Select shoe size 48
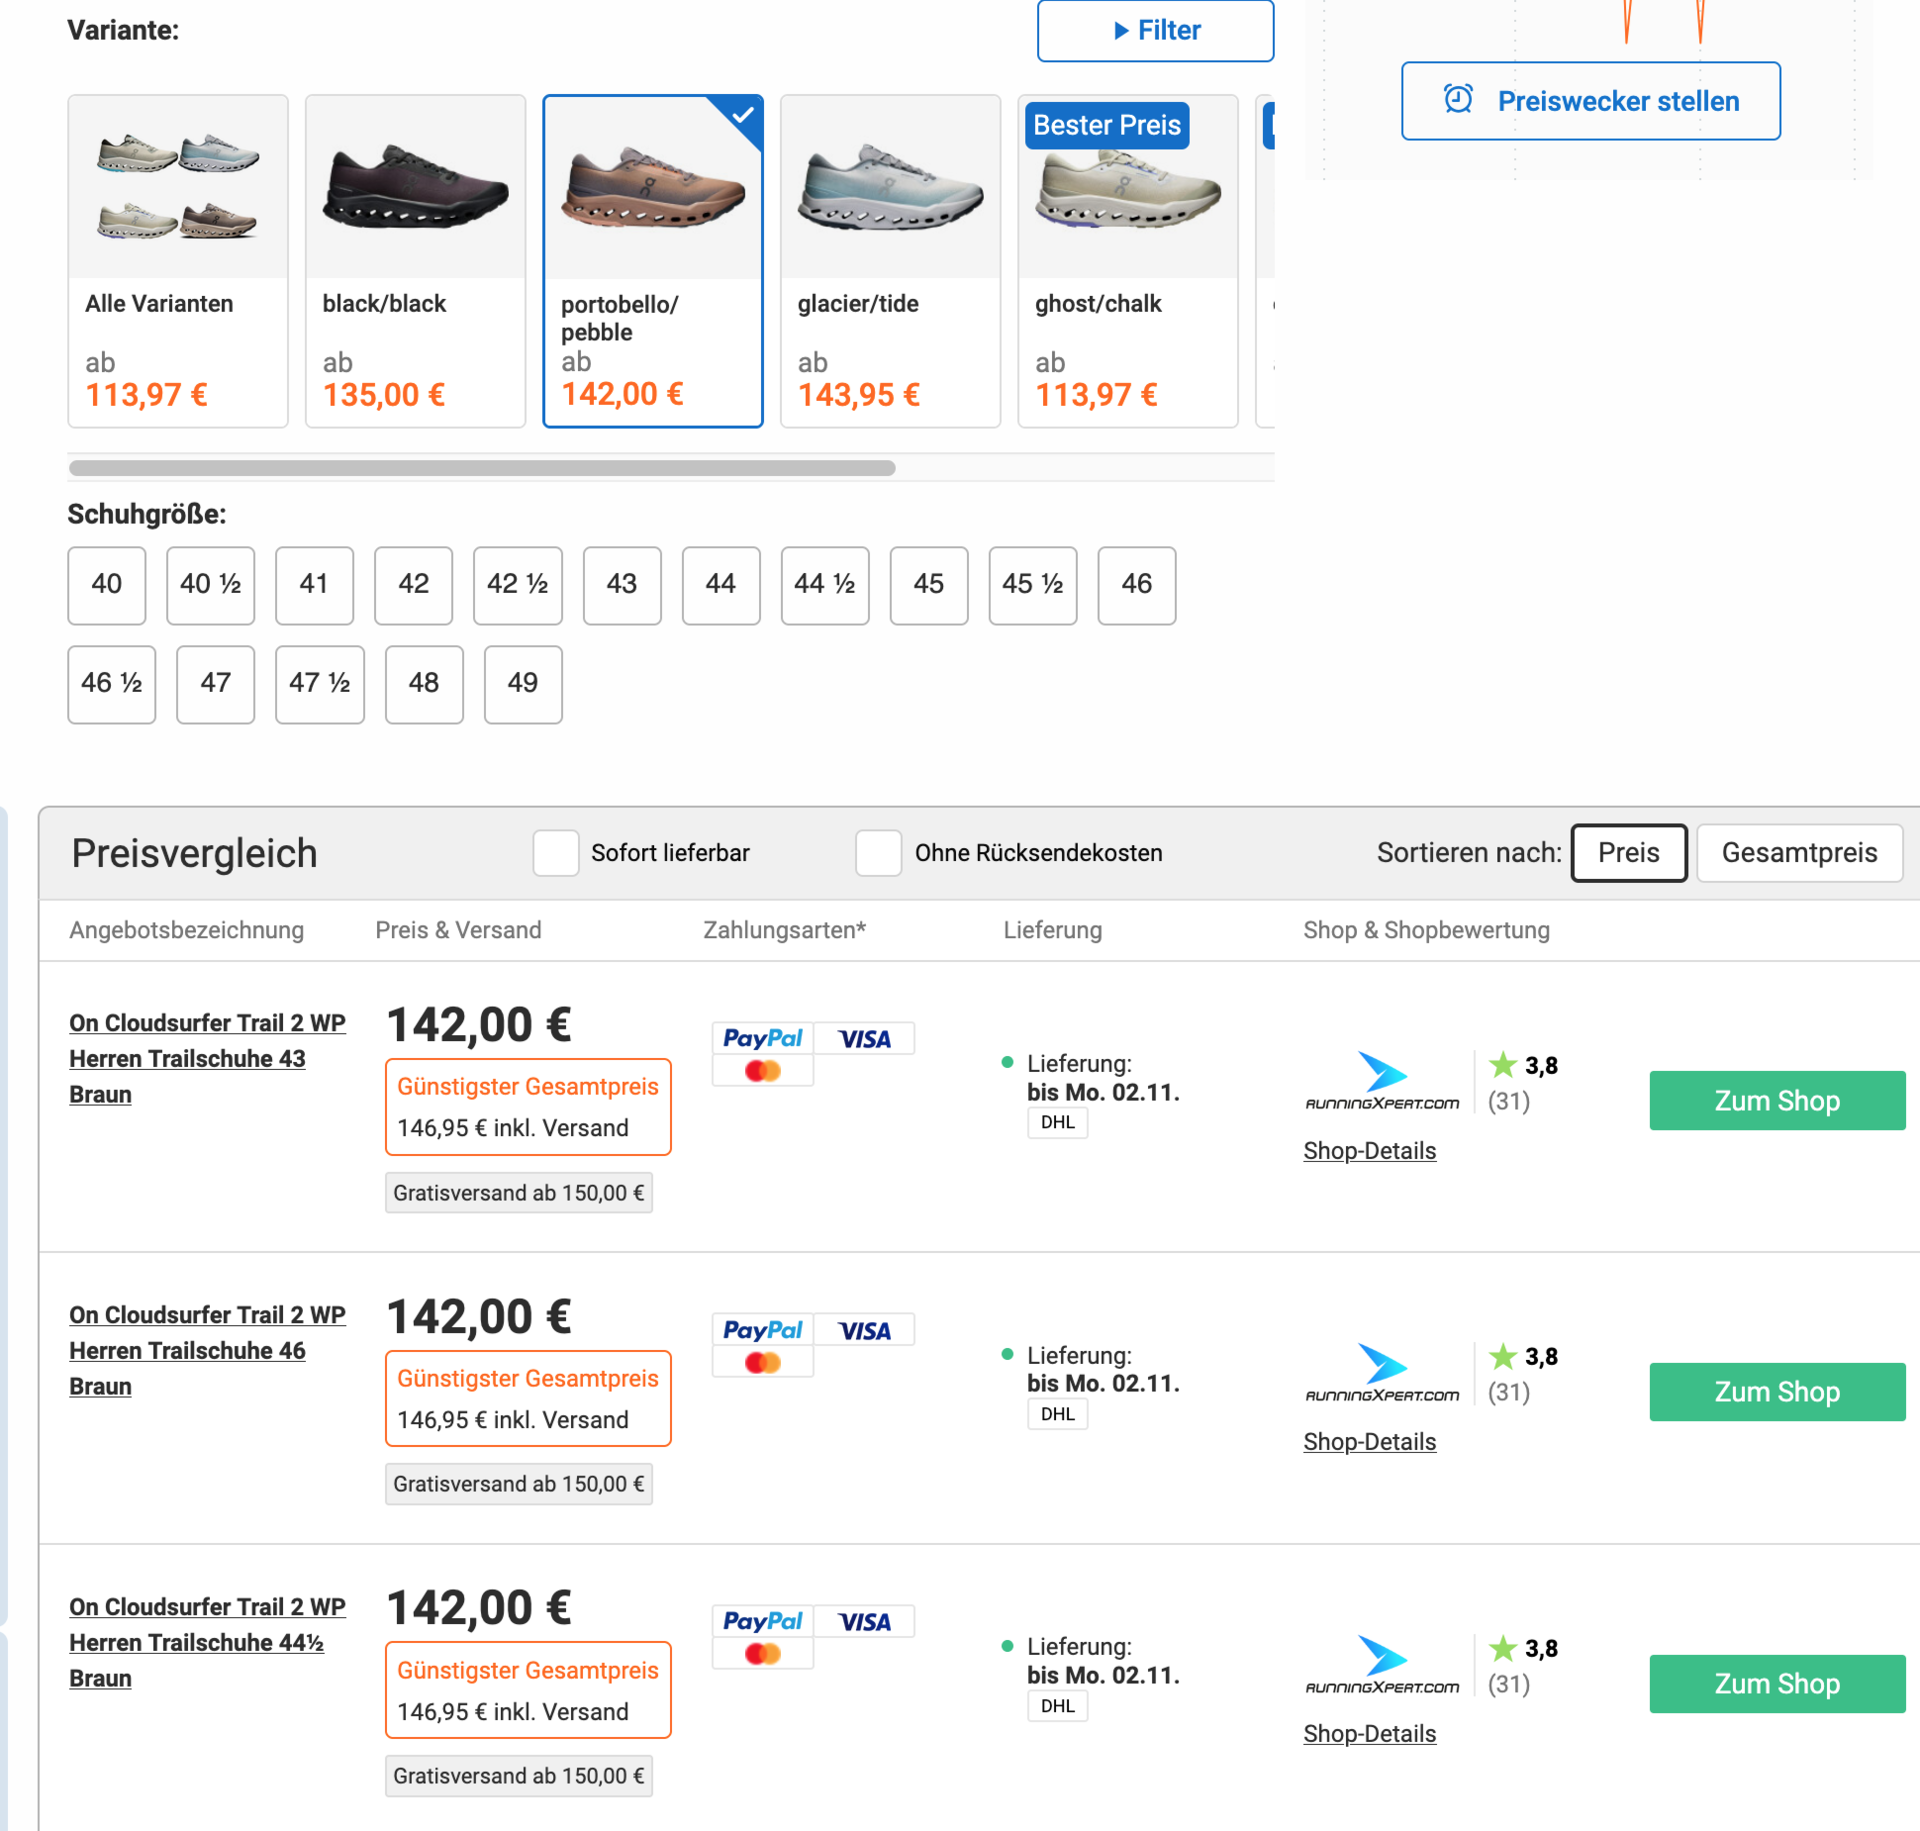 click(x=424, y=684)
